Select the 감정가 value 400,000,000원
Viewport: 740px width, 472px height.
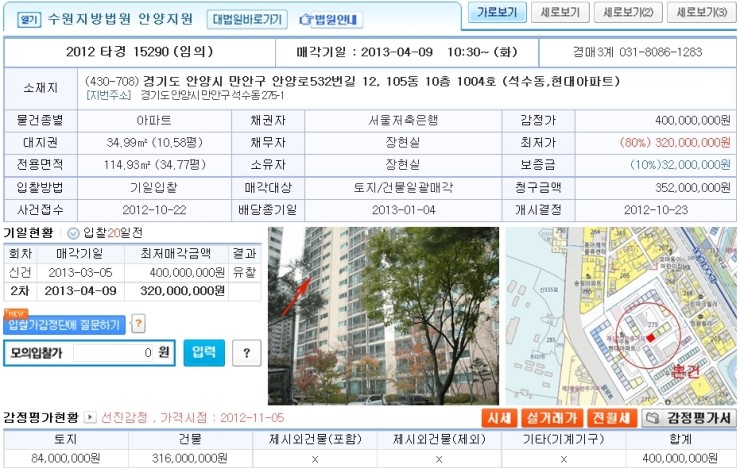point(692,120)
